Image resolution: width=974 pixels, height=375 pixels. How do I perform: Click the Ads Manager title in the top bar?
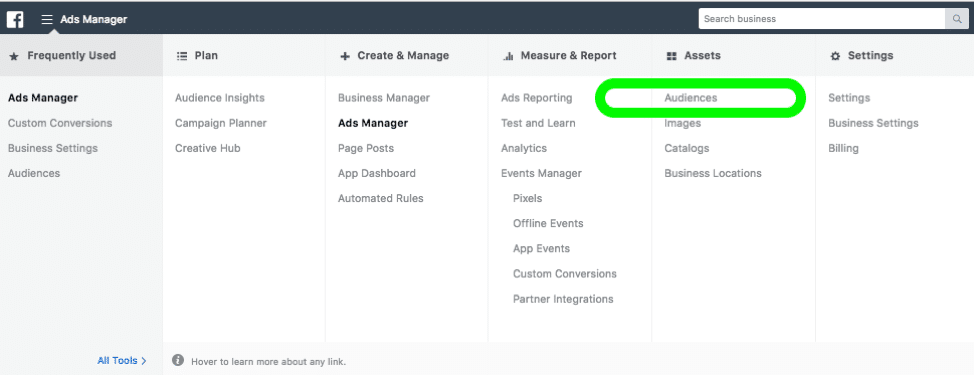point(94,19)
